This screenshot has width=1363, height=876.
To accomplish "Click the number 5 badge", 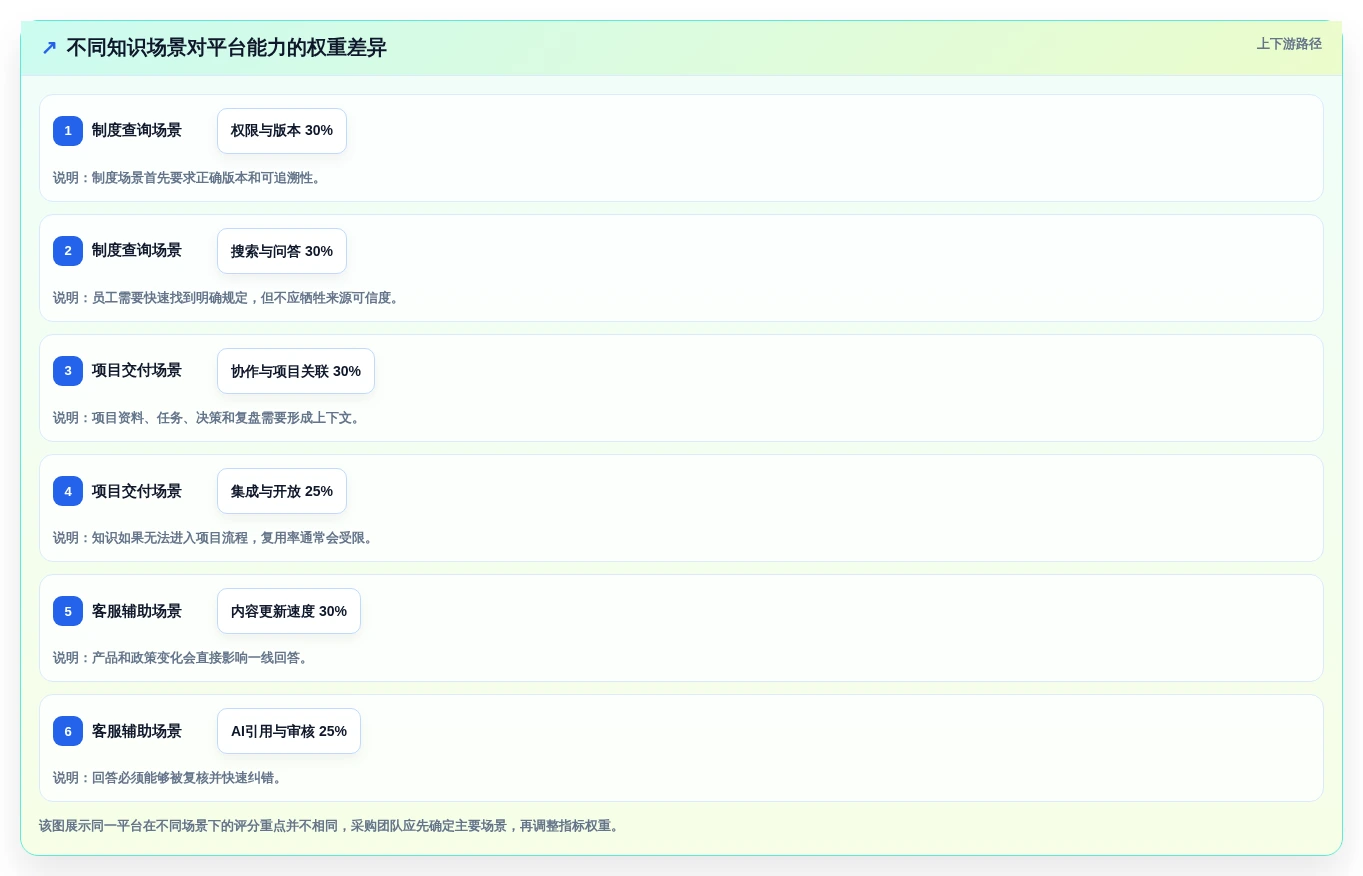I will [68, 611].
